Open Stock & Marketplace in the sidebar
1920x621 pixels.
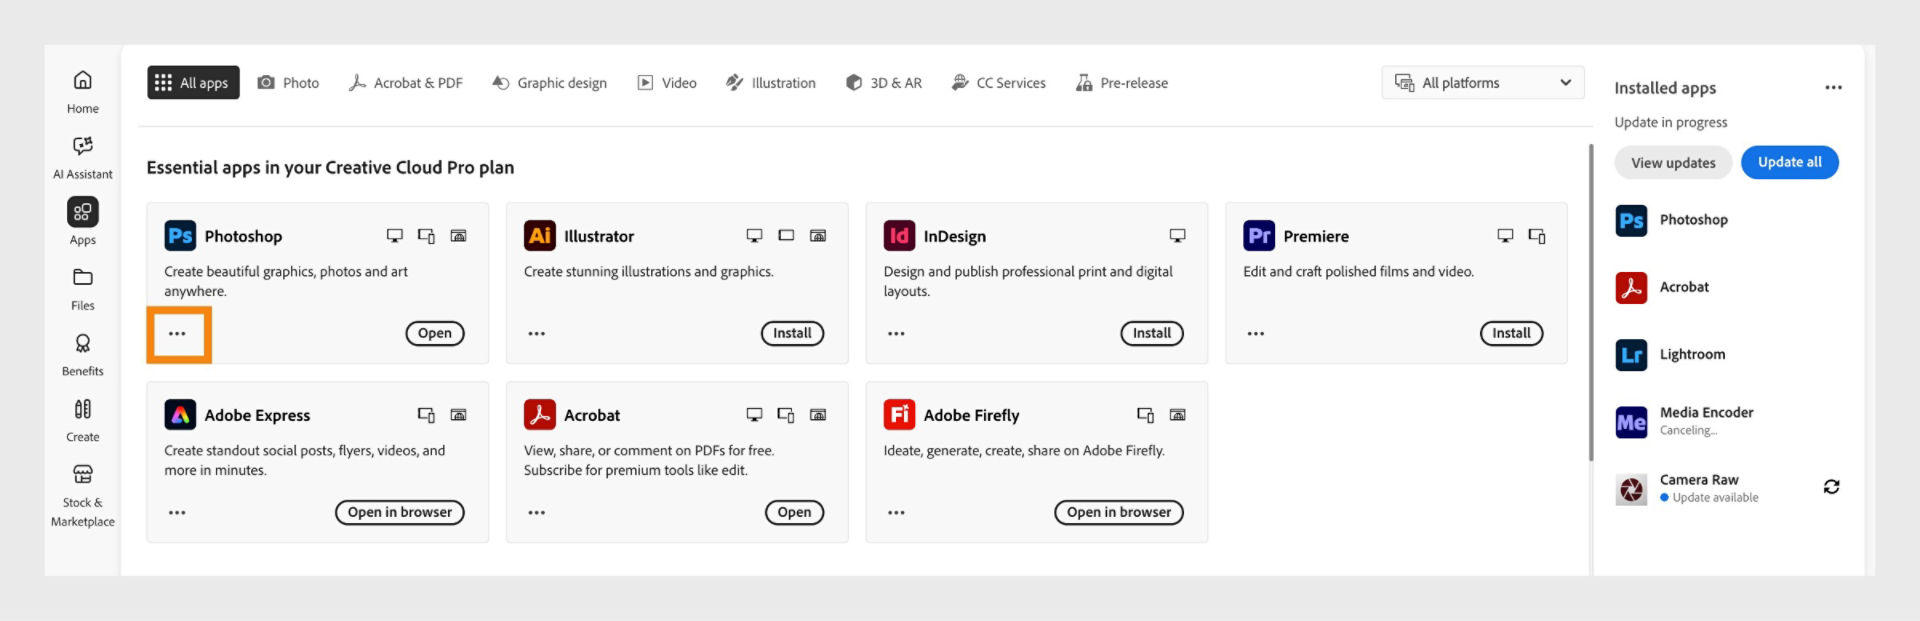pyautogui.click(x=83, y=495)
